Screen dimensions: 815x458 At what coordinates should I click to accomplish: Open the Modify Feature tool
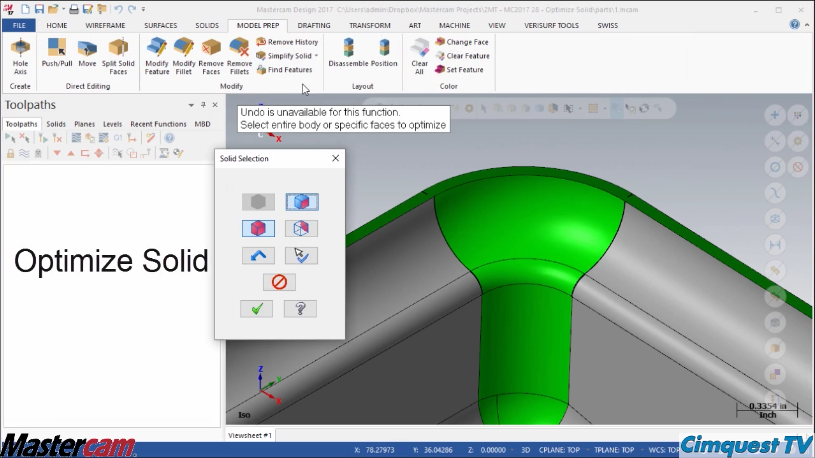[x=156, y=56]
